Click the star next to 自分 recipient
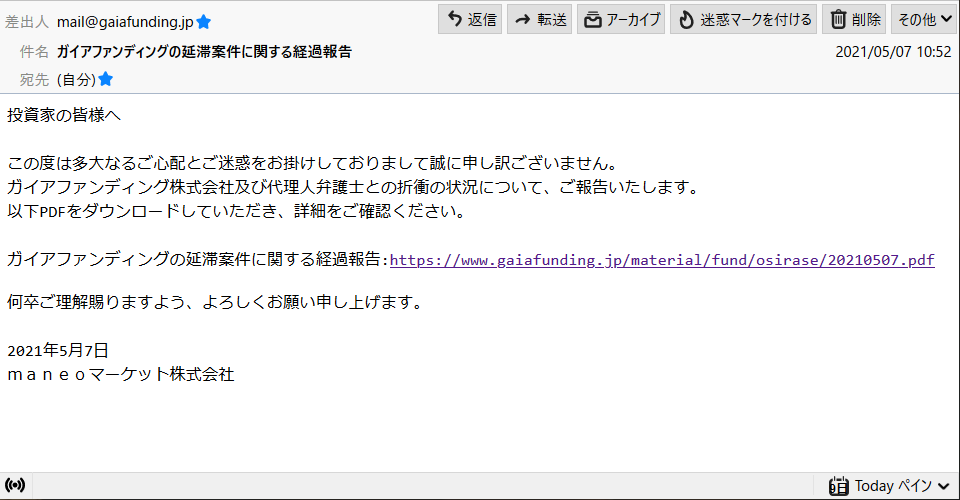The image size is (960, 500). (106, 79)
